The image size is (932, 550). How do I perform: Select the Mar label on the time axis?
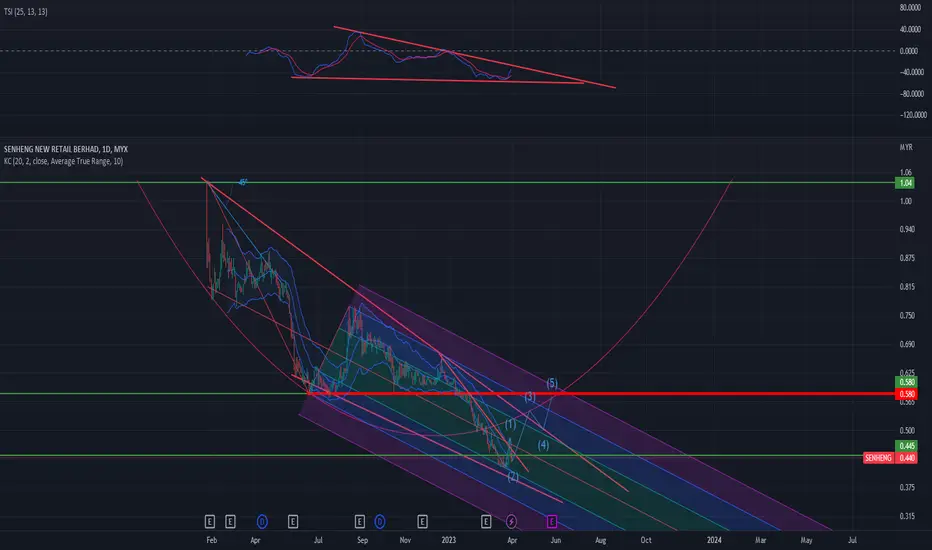click(x=760, y=540)
